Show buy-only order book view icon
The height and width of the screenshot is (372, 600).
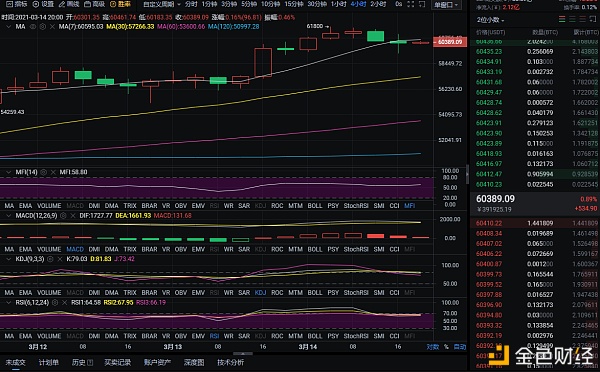[x=572, y=19]
